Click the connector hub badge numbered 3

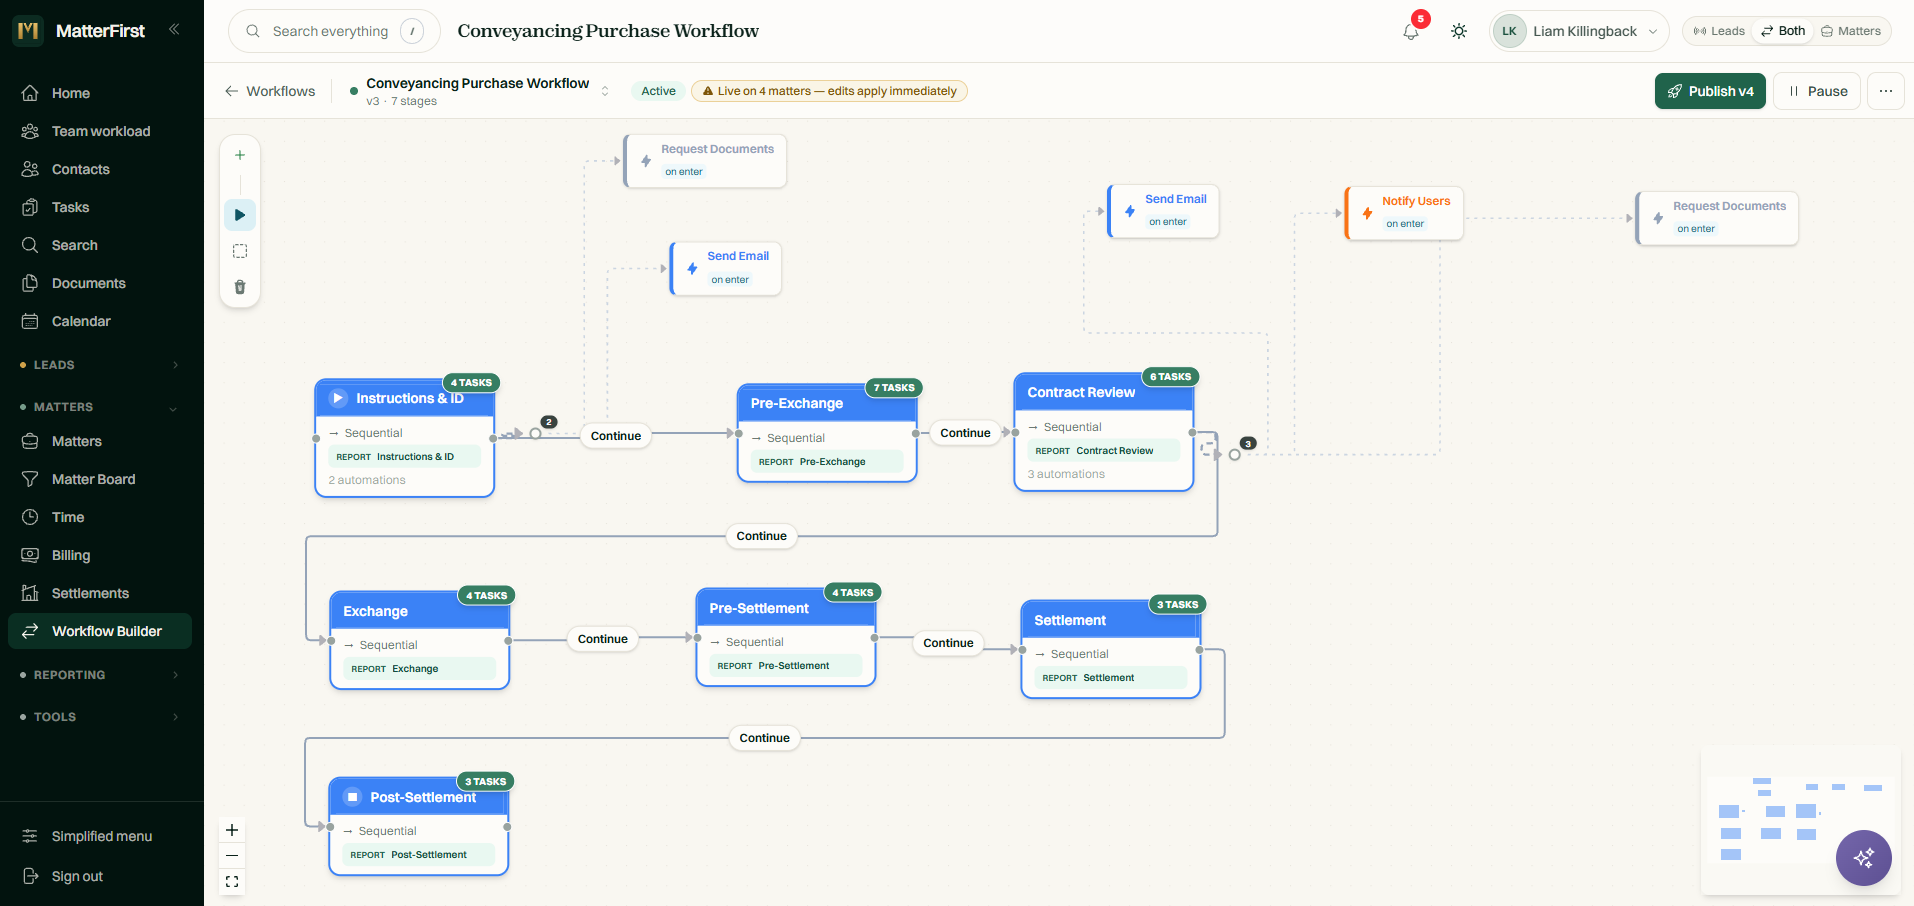coord(1248,443)
